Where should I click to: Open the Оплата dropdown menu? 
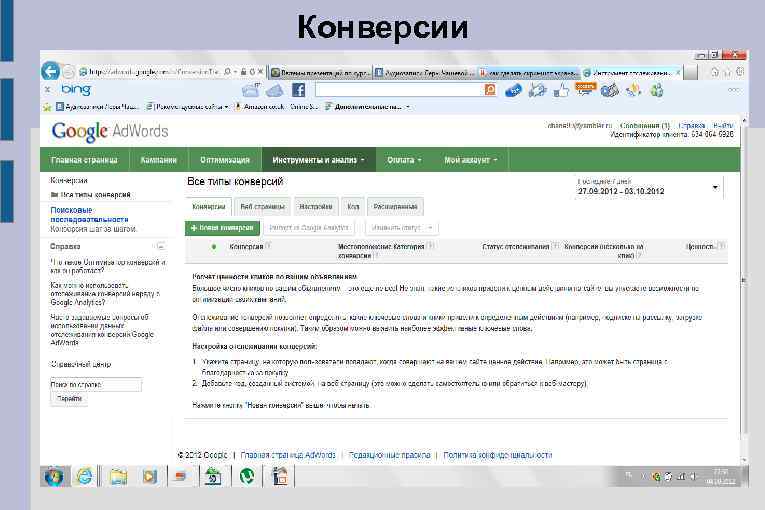404,160
